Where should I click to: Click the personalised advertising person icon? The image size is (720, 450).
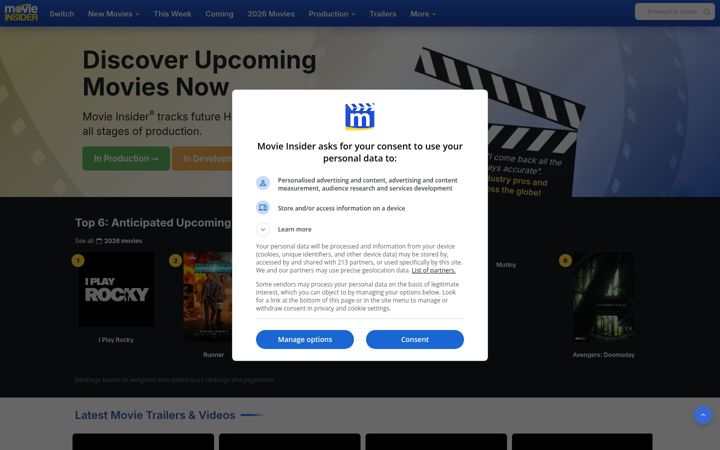pyautogui.click(x=263, y=183)
